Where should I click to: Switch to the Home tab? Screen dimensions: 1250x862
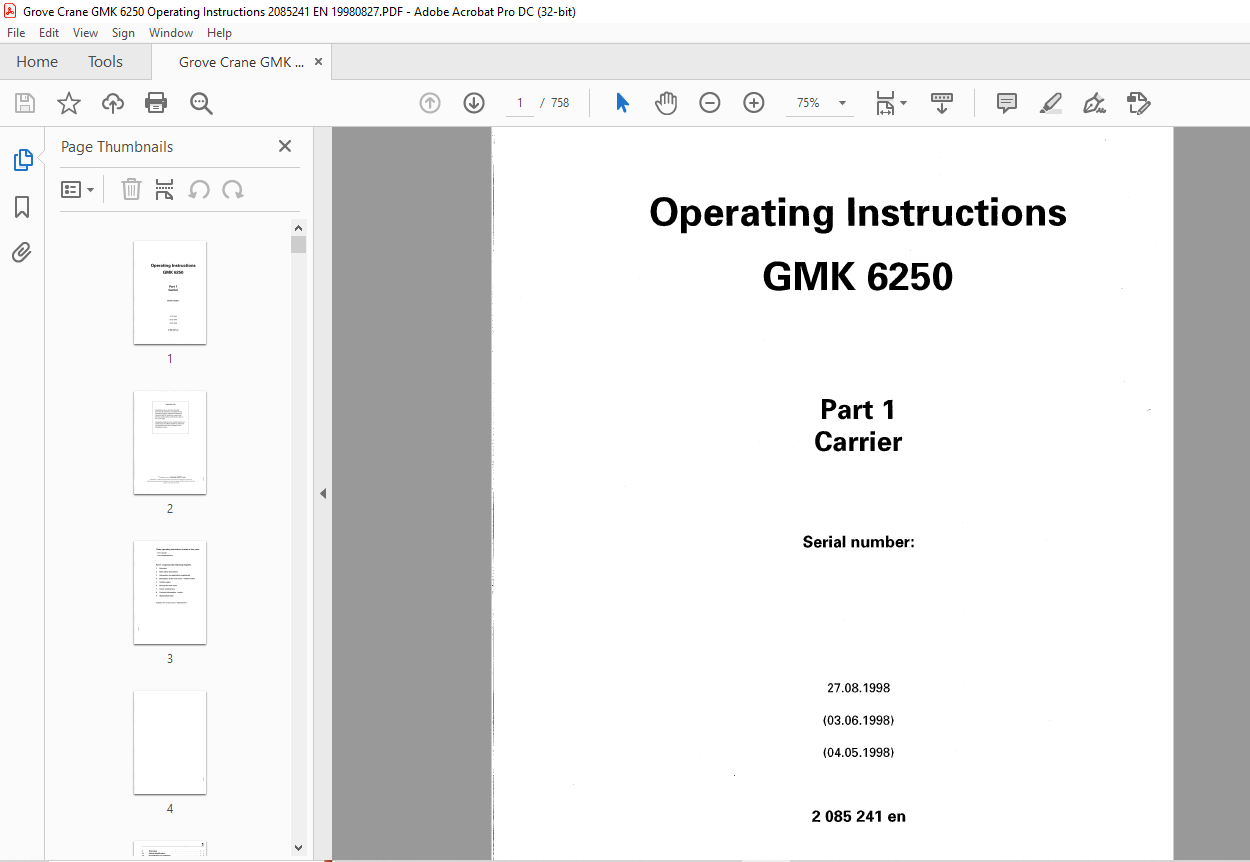pyautogui.click(x=37, y=62)
